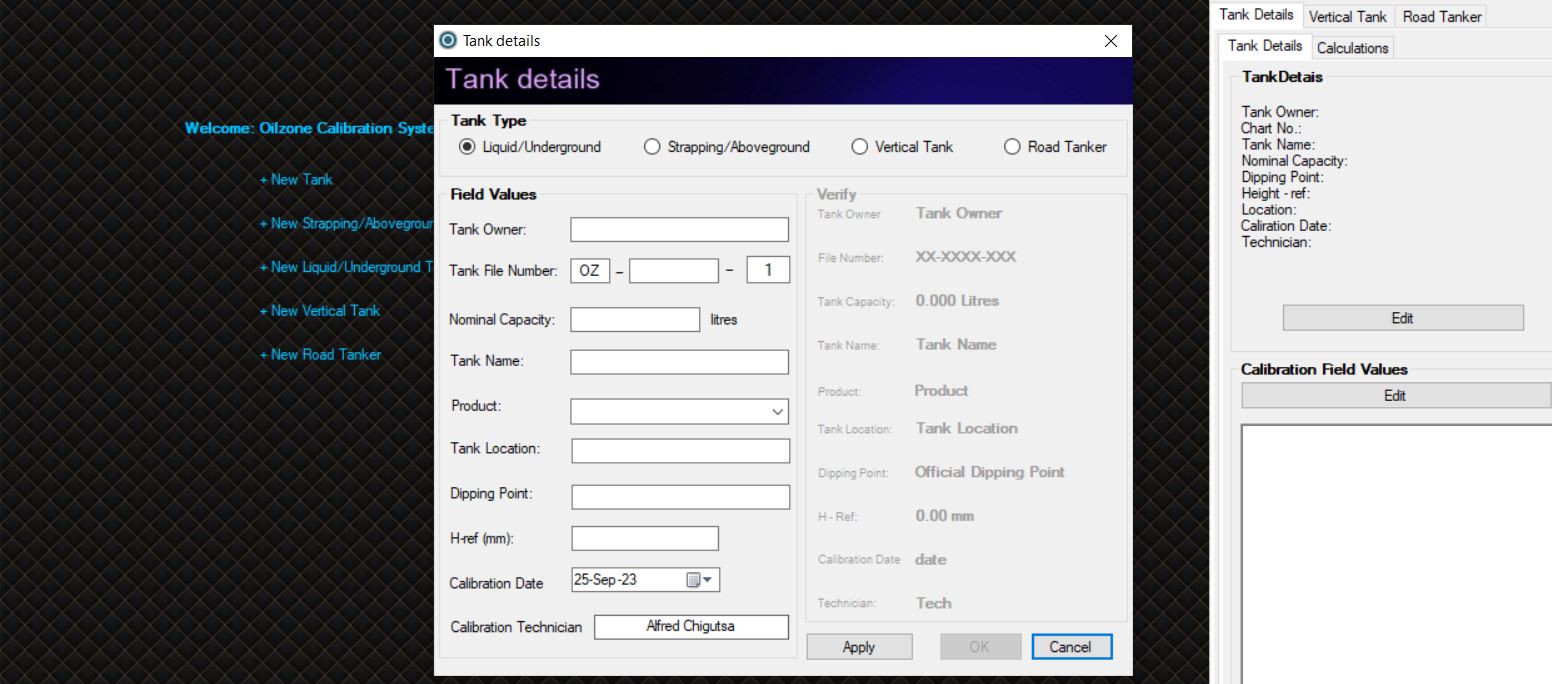
Task: Click Edit under Calibration Field Values
Action: [x=1395, y=395]
